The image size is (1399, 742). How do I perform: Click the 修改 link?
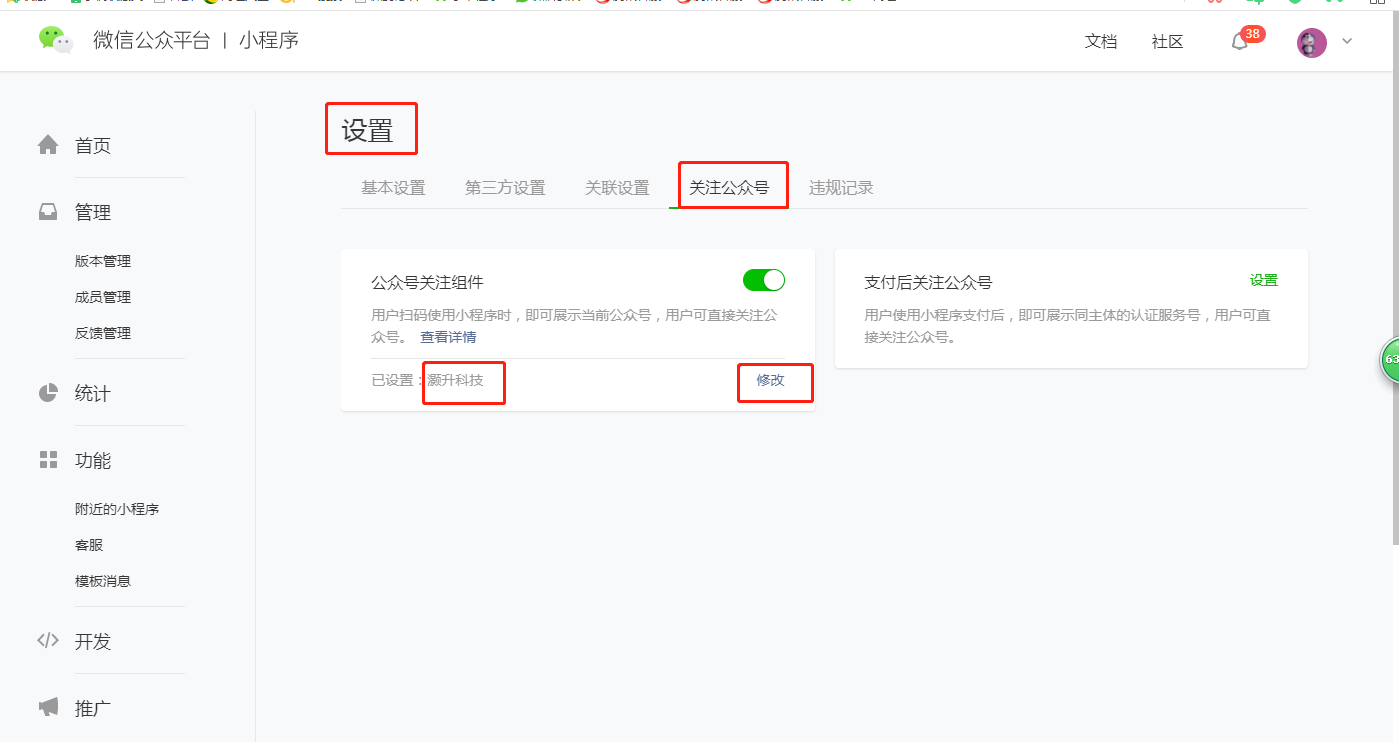click(x=770, y=381)
